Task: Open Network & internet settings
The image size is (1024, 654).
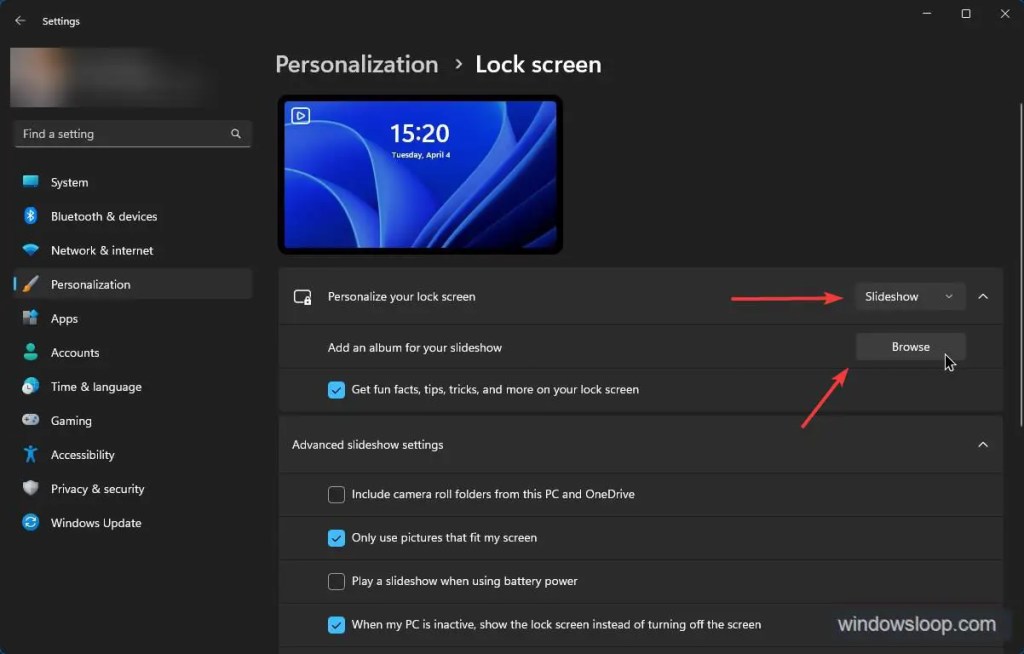Action: pos(133,250)
